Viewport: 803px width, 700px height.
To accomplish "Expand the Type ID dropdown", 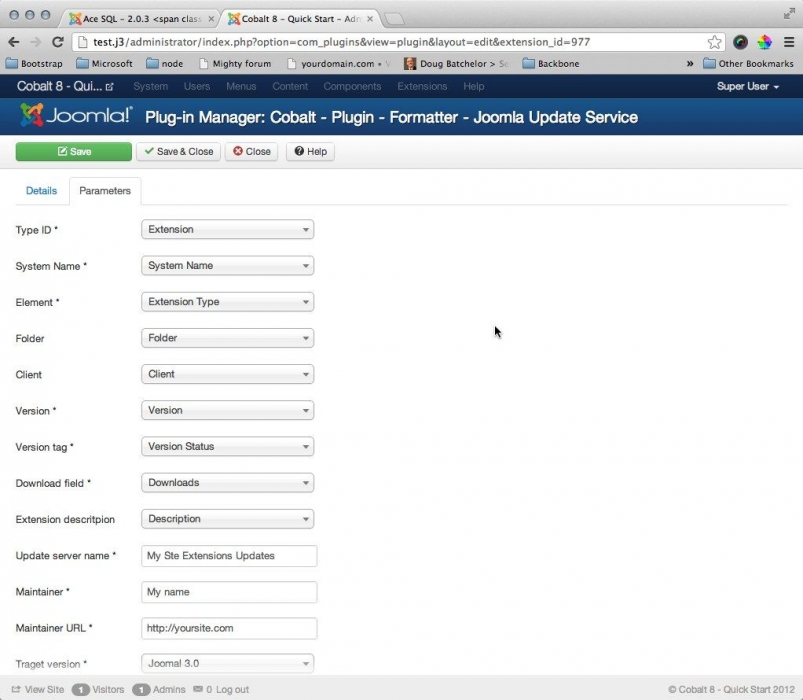I will [228, 230].
